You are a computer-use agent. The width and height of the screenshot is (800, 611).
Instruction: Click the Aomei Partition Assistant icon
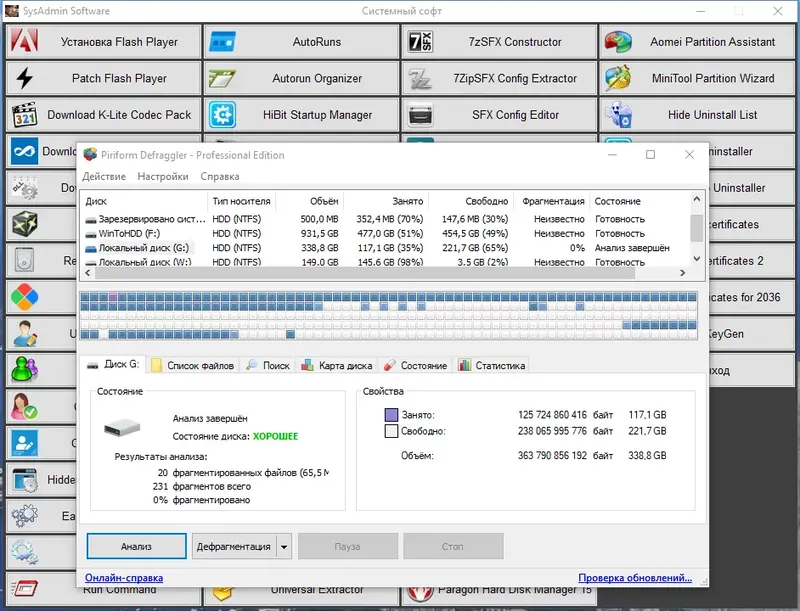(618, 42)
